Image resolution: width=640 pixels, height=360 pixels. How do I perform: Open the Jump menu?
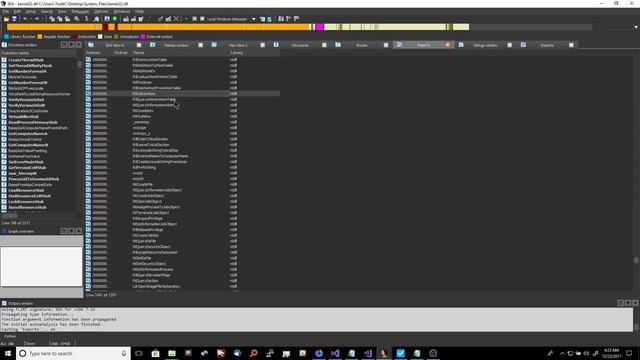pyautogui.click(x=31, y=11)
